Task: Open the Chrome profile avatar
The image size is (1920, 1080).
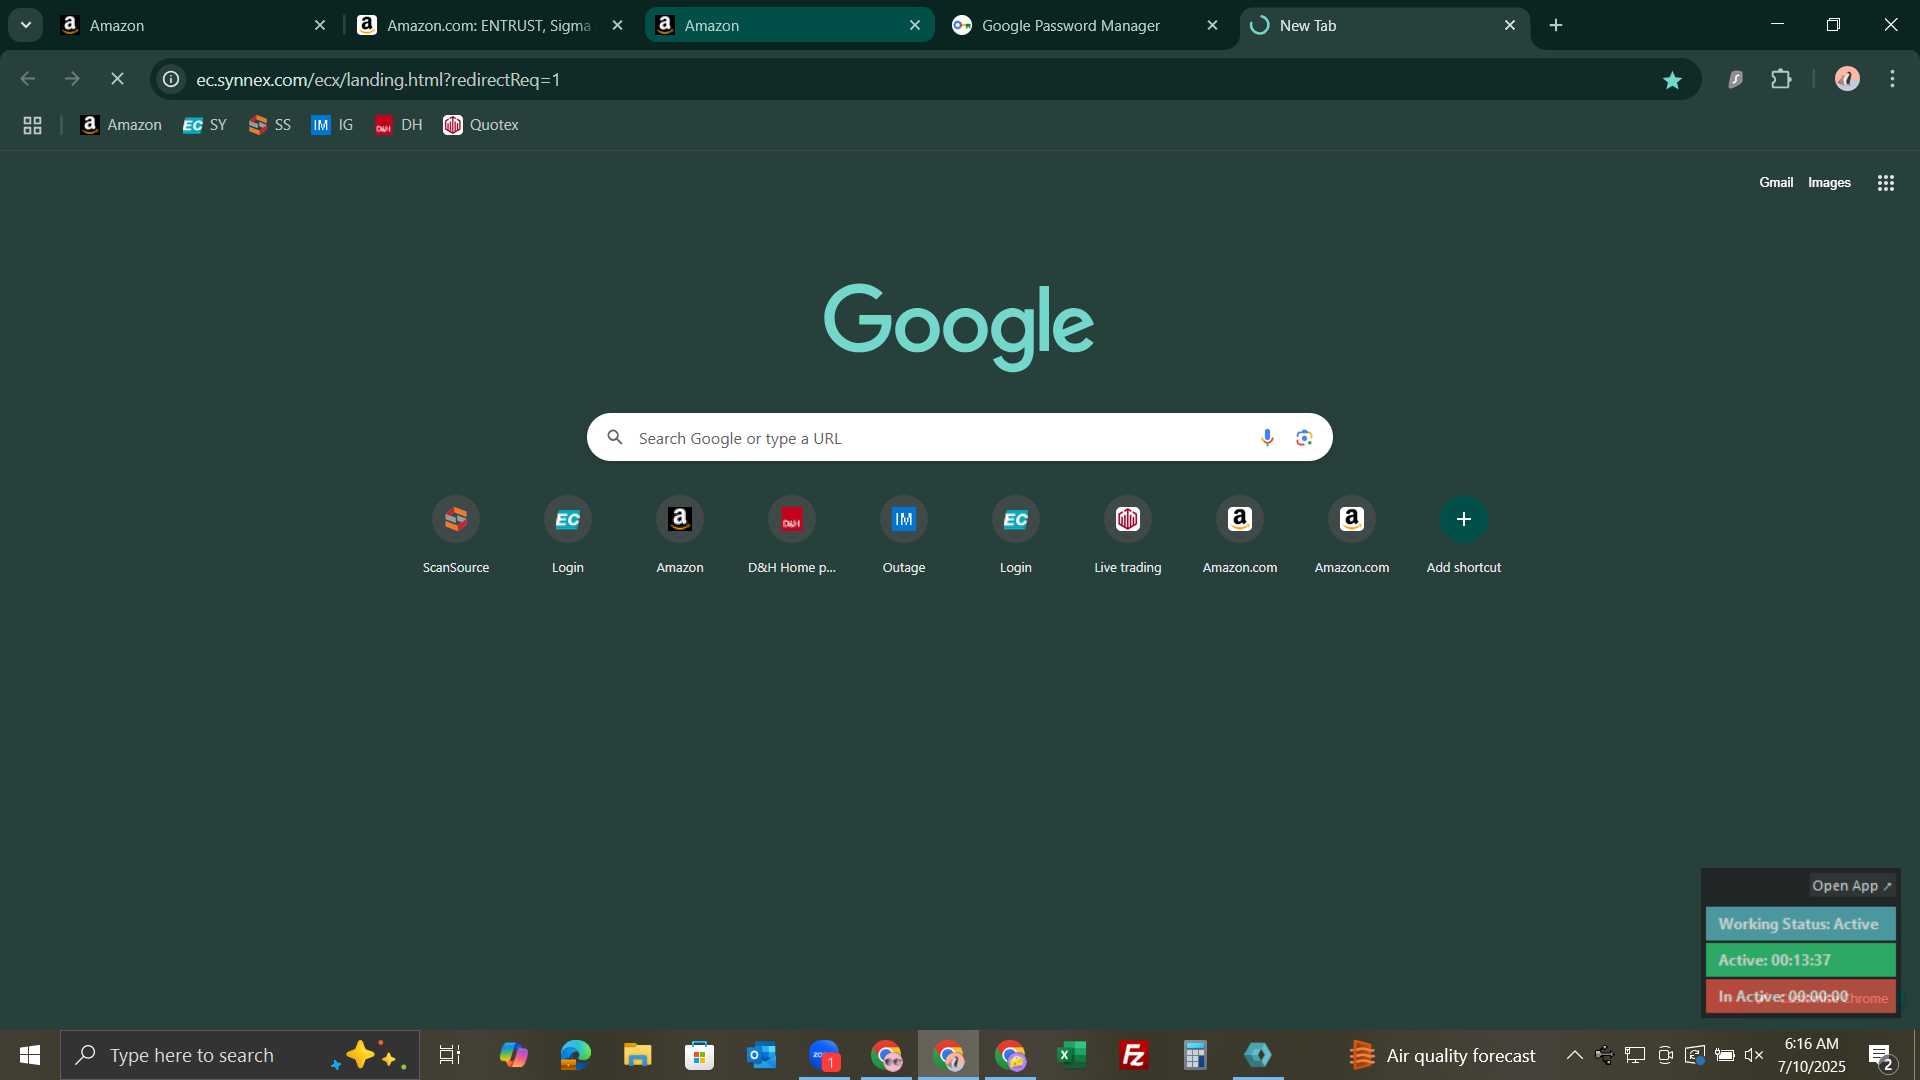Action: pos(1847,79)
